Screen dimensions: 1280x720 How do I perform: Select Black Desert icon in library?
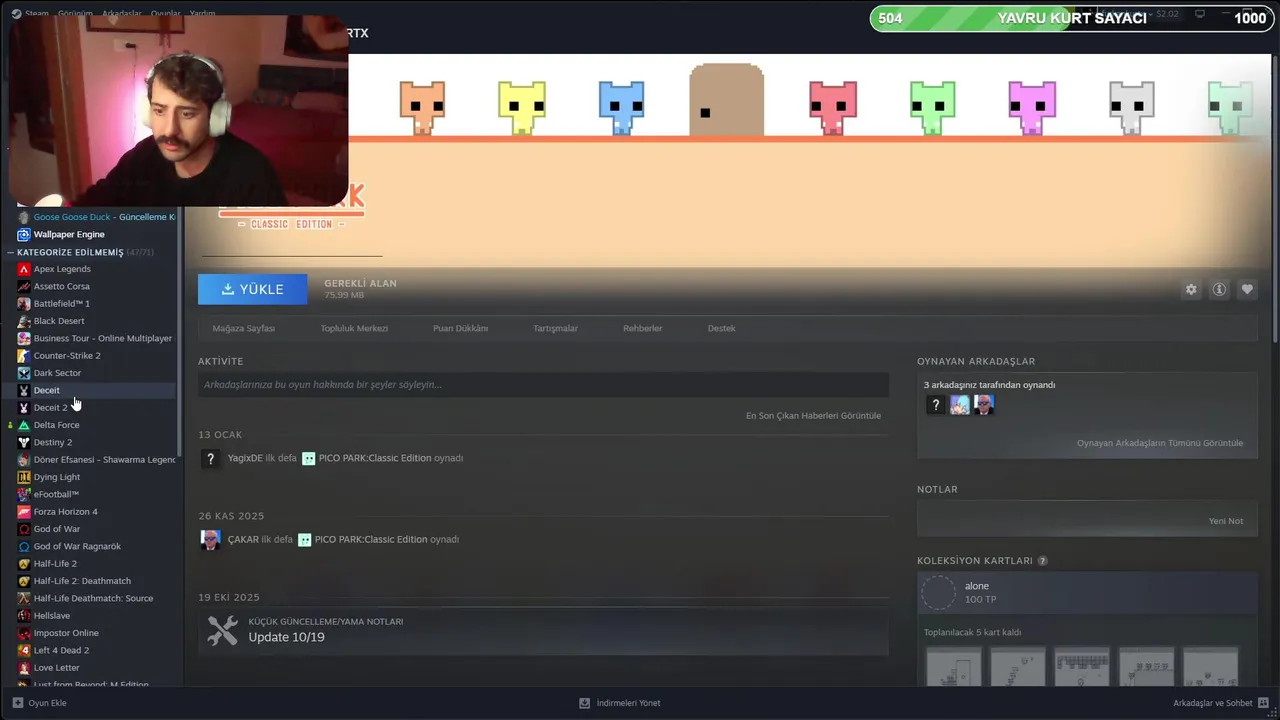(x=24, y=321)
